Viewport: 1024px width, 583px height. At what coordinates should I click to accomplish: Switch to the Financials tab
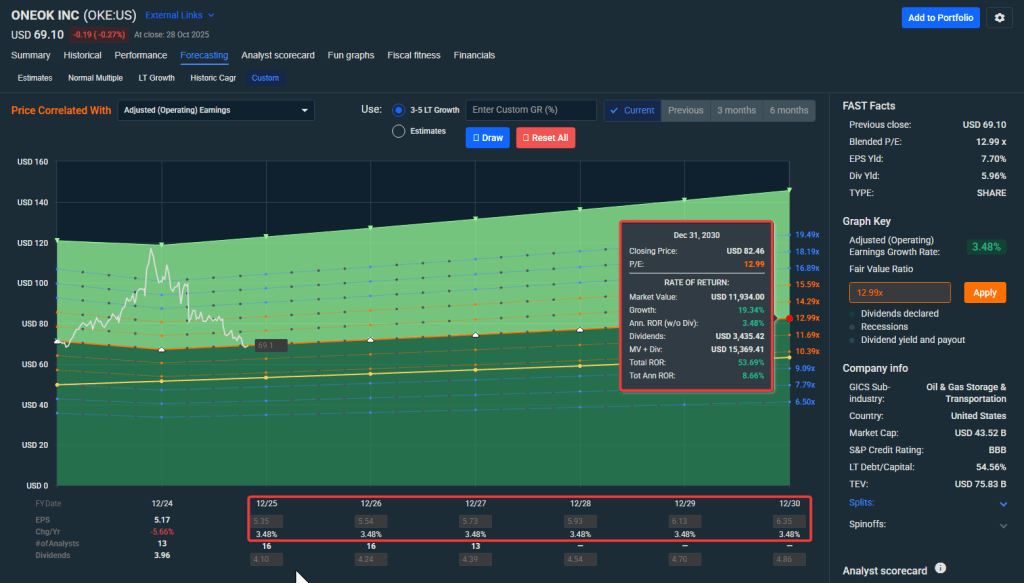[474, 55]
